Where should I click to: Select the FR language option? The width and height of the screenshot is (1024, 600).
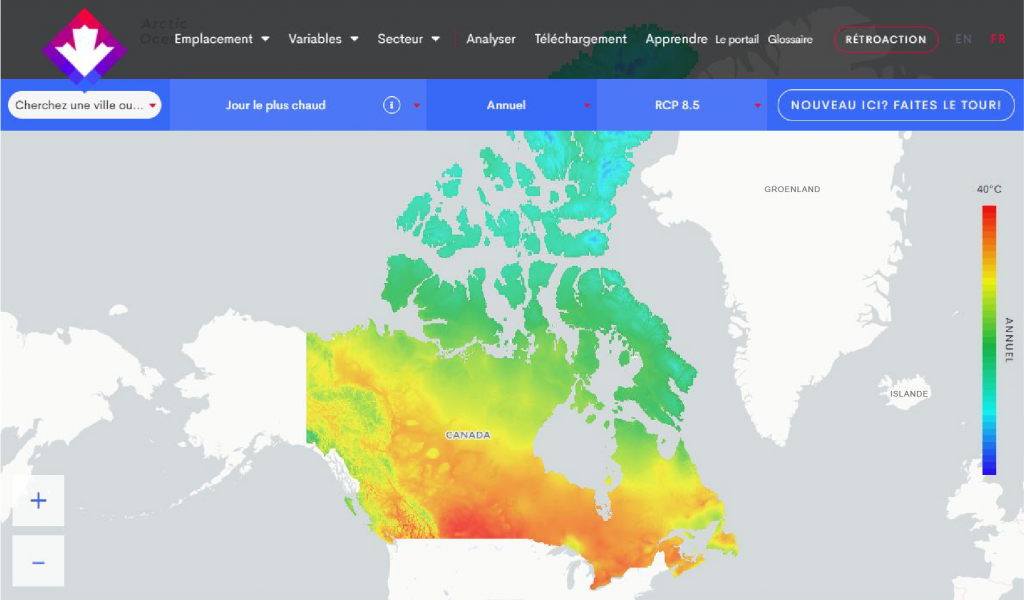(997, 39)
